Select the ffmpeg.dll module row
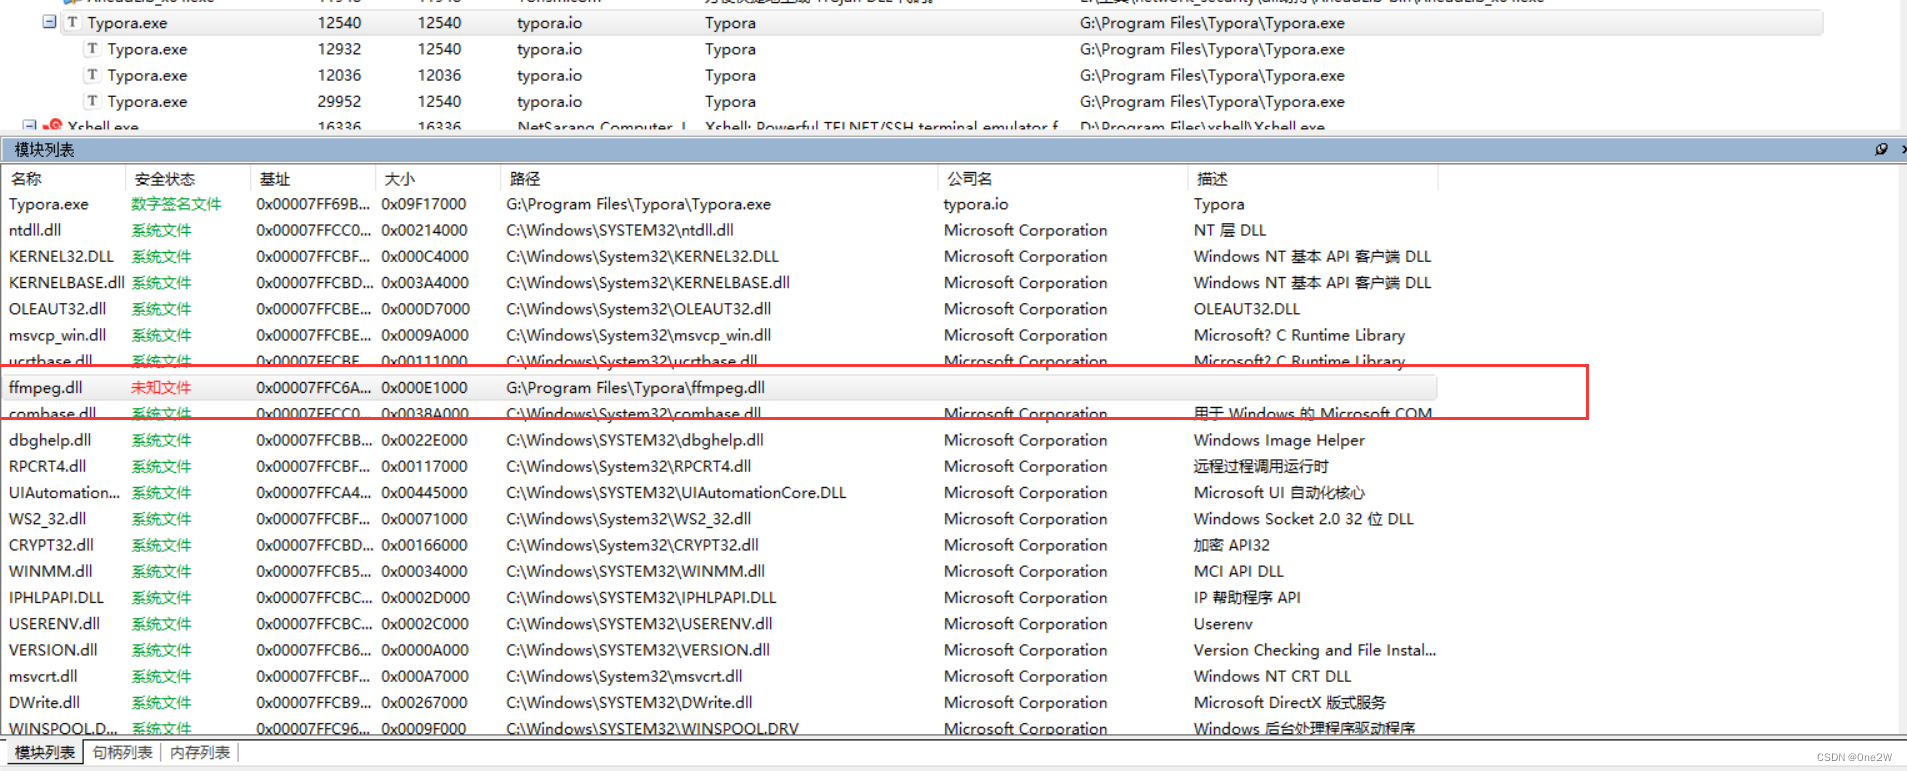 [x=720, y=387]
